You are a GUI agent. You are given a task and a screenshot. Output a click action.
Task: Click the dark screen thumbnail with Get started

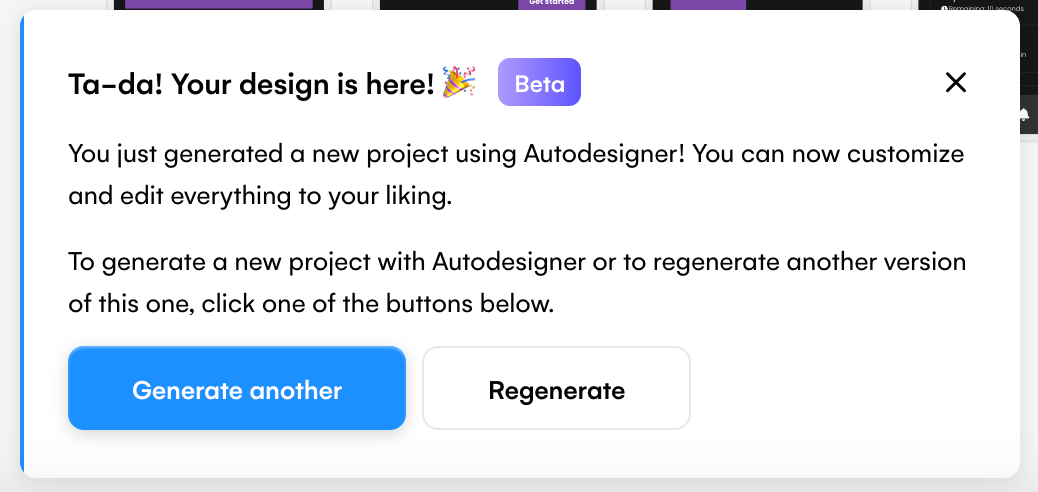pos(489,5)
